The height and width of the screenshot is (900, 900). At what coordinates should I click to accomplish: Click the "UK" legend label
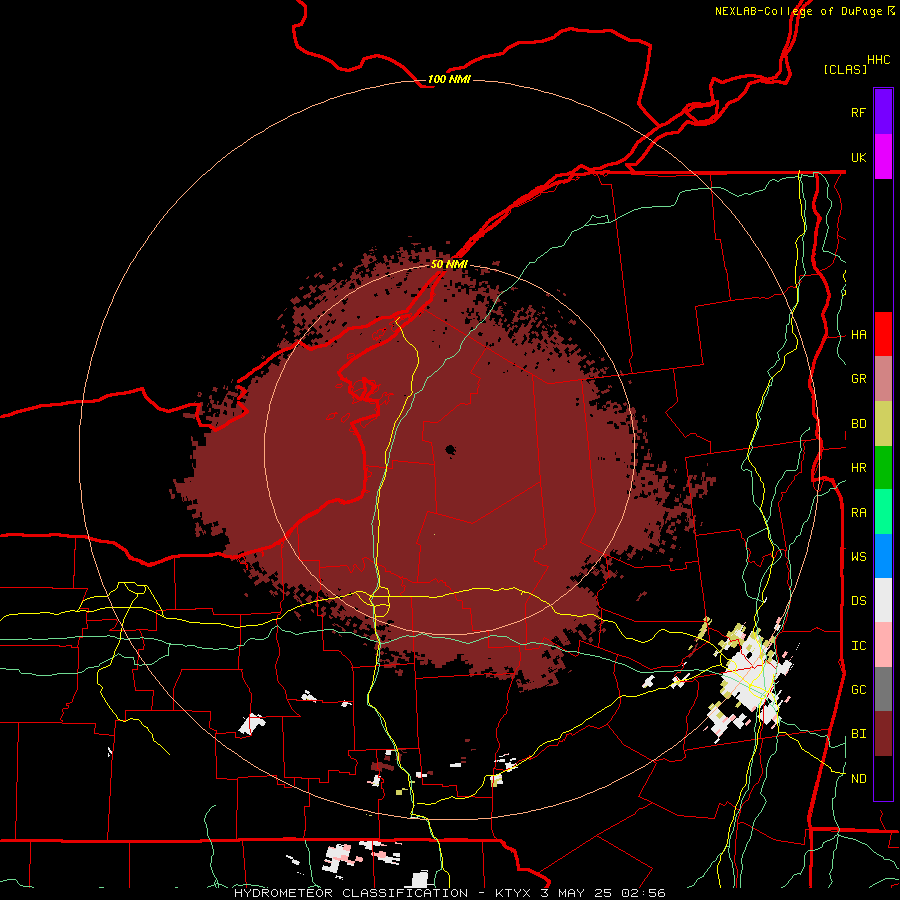[858, 157]
